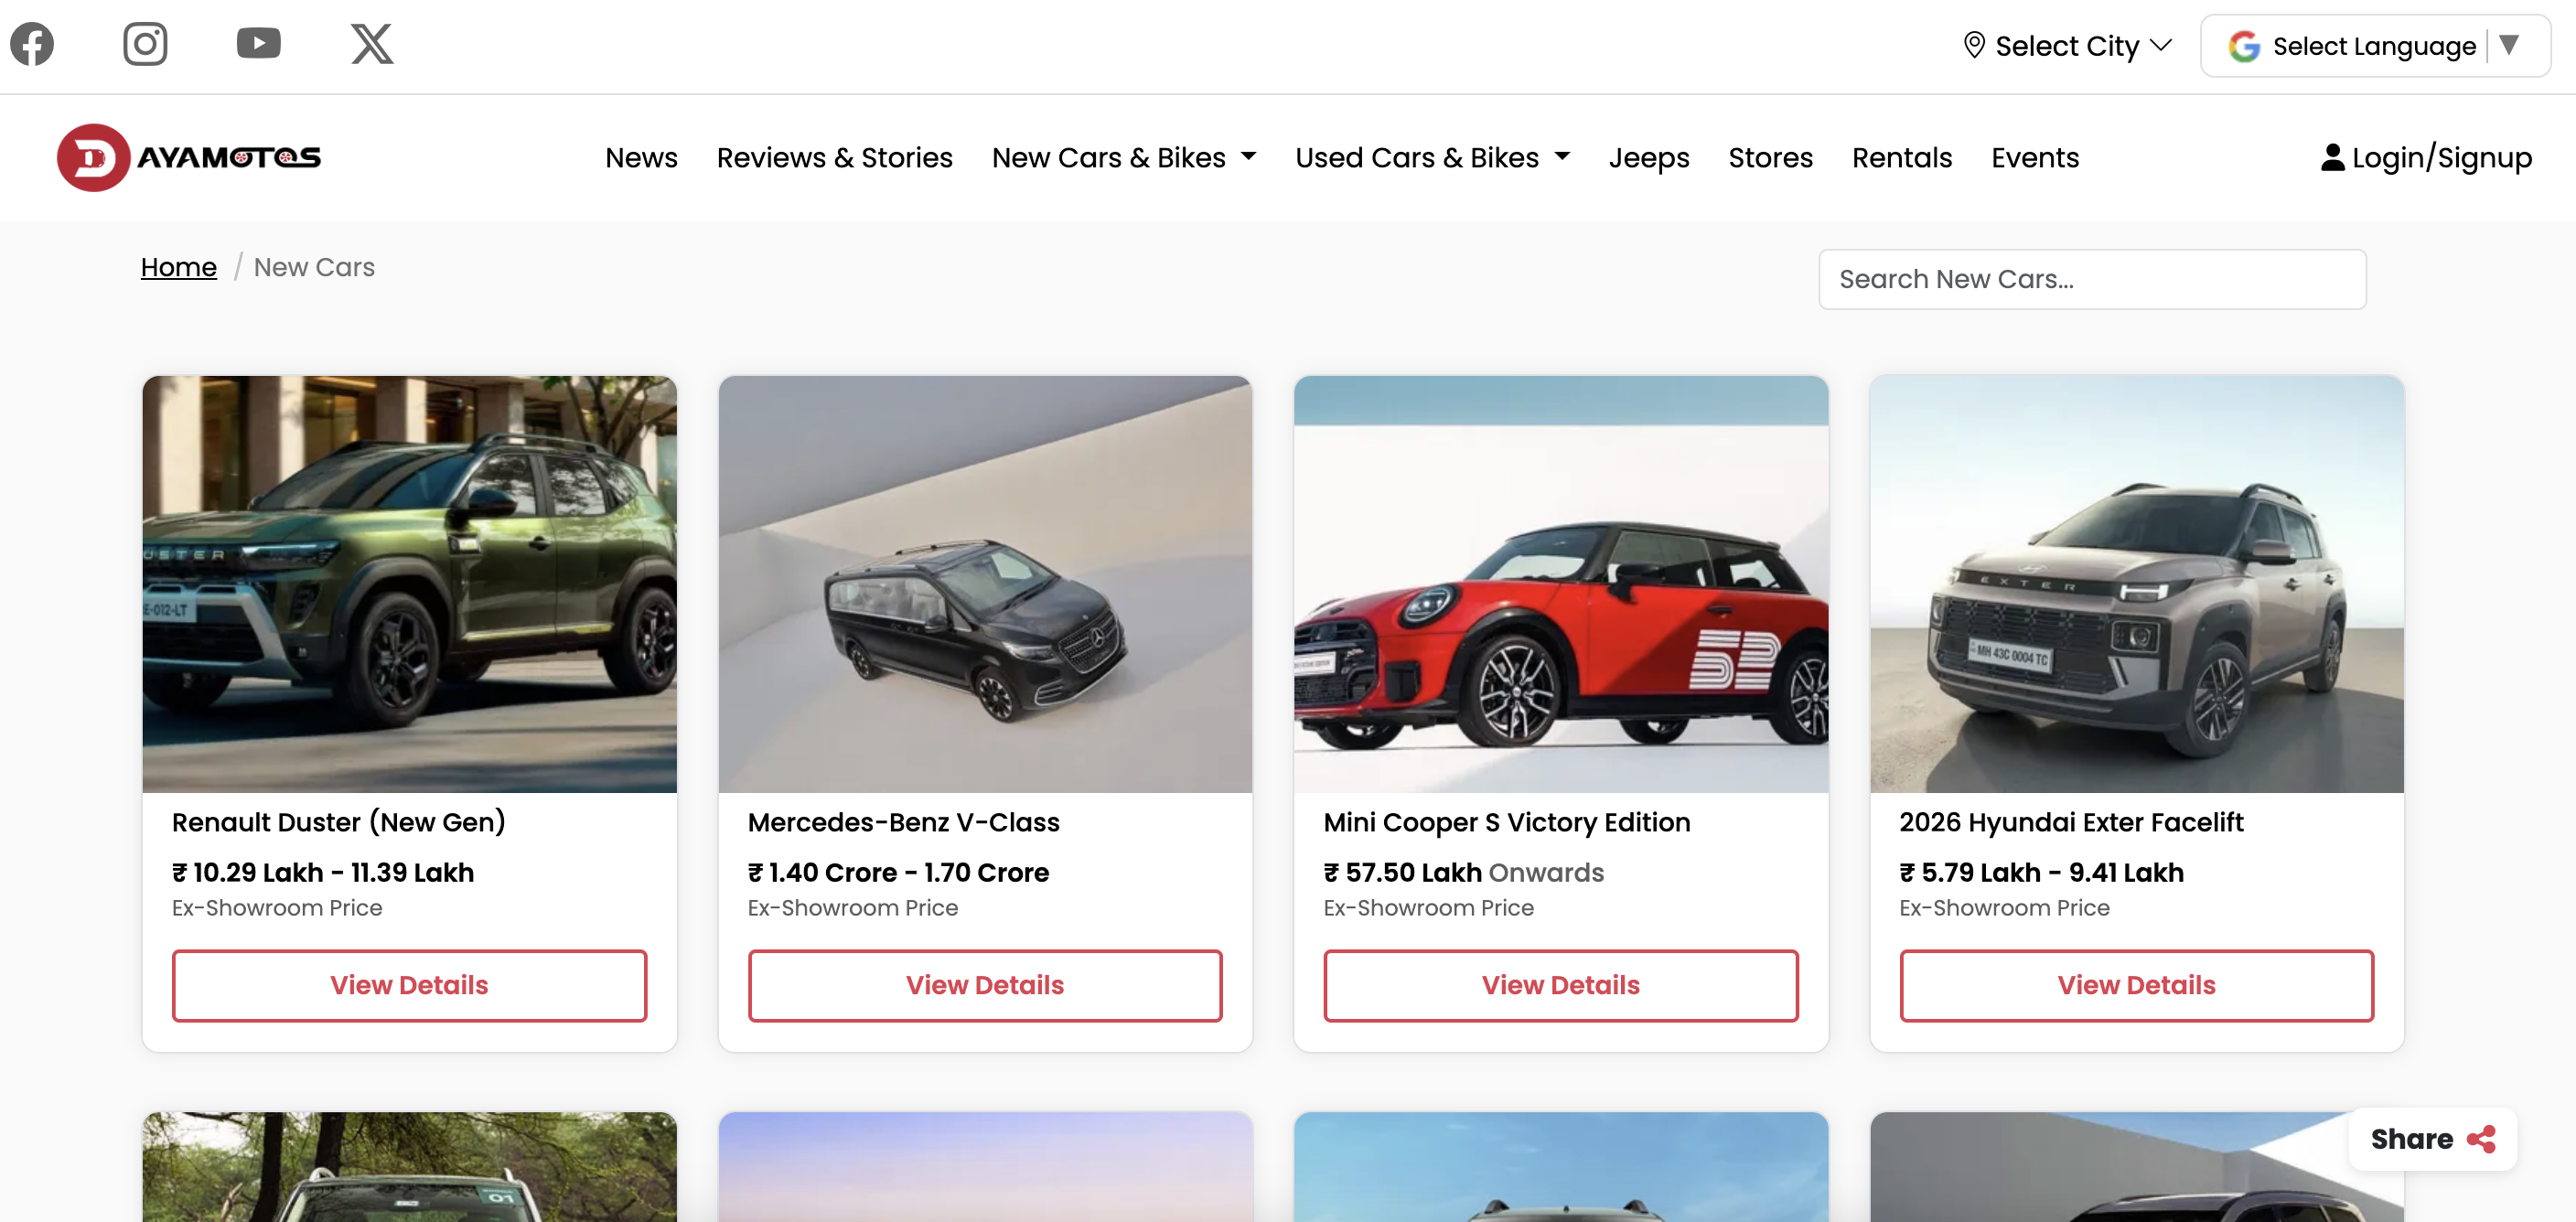Viewport: 2576px width, 1222px height.
Task: Open the Facebook page icon
Action: (x=32, y=44)
